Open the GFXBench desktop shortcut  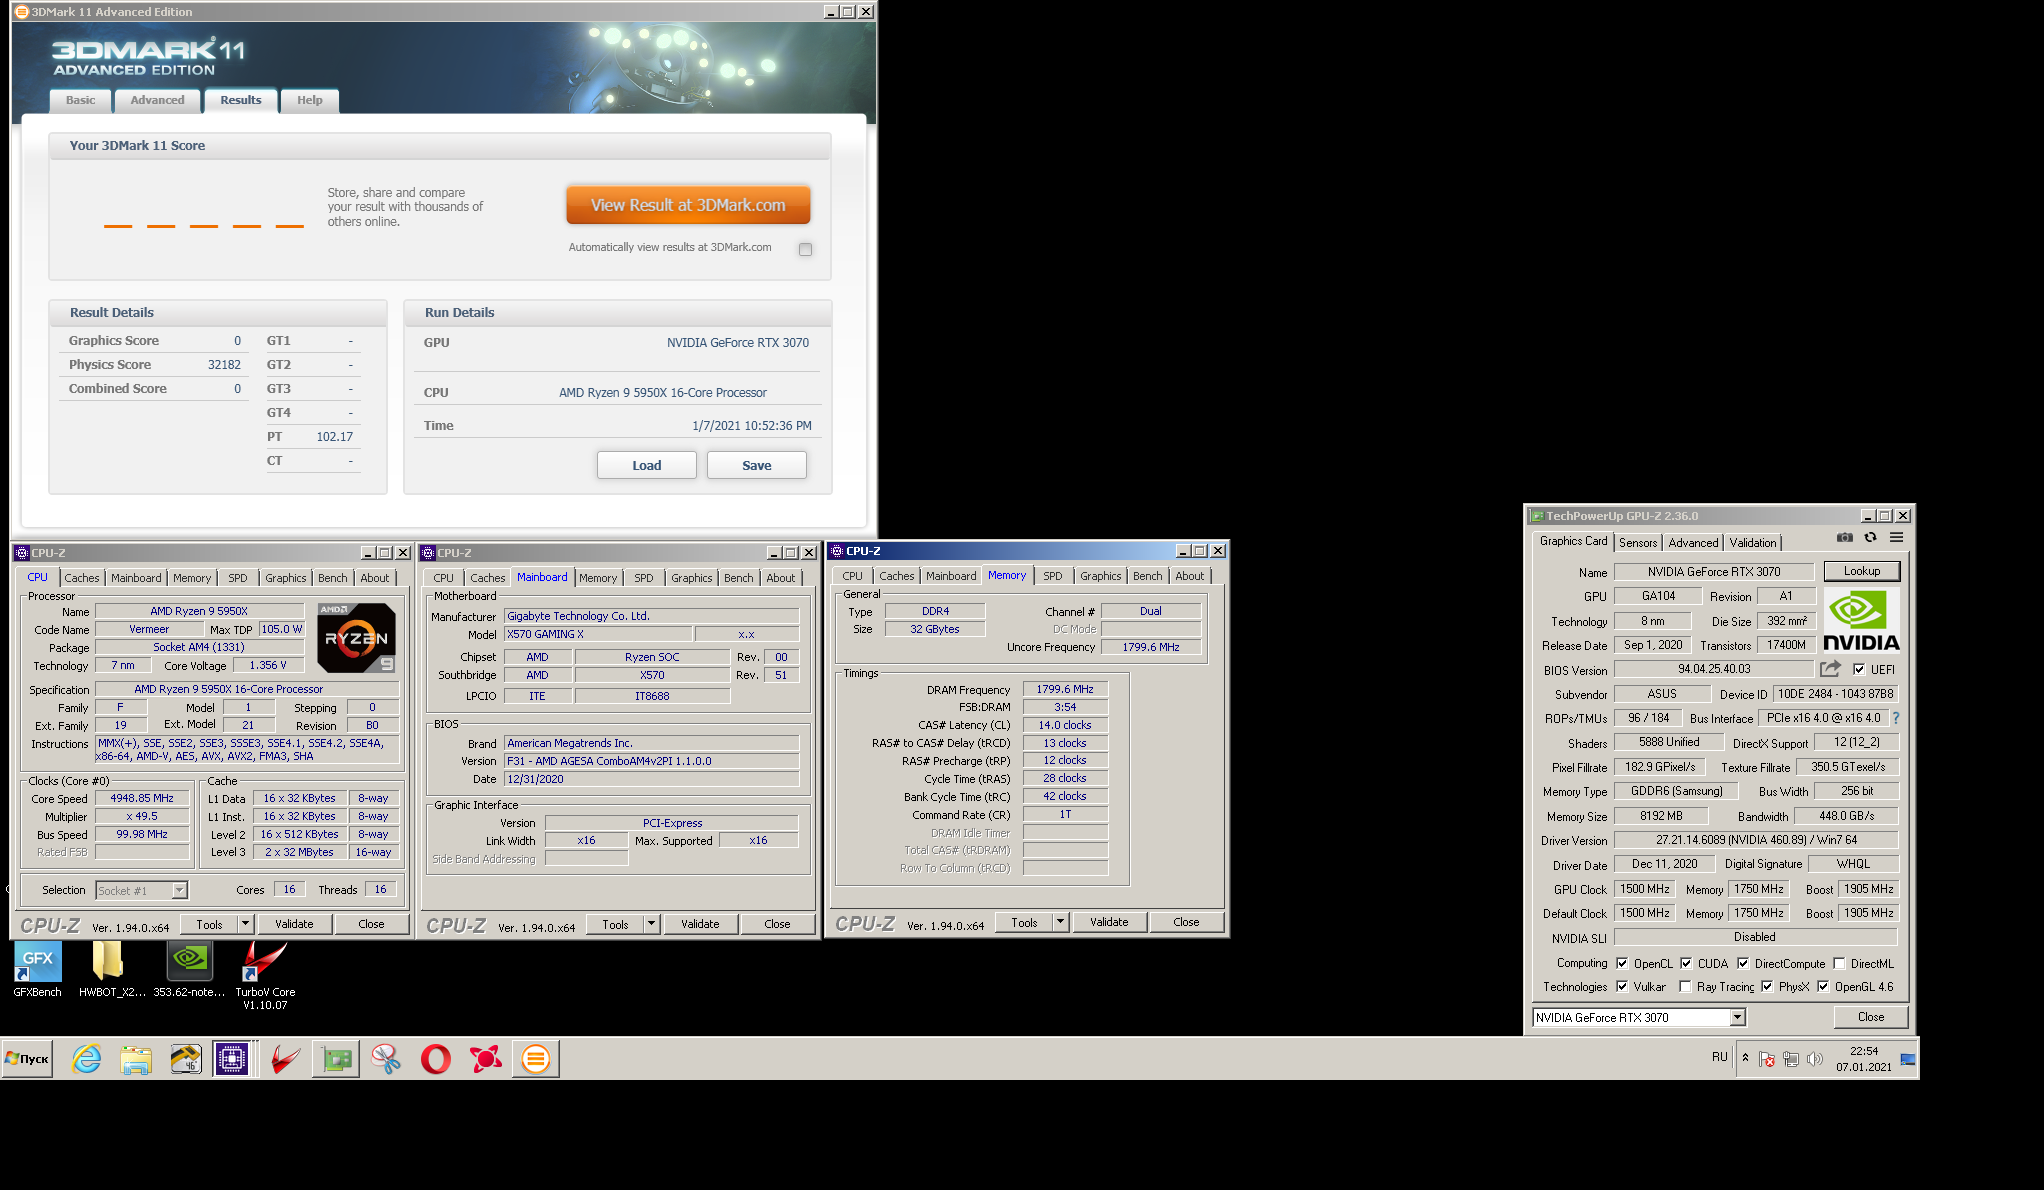point(38,970)
